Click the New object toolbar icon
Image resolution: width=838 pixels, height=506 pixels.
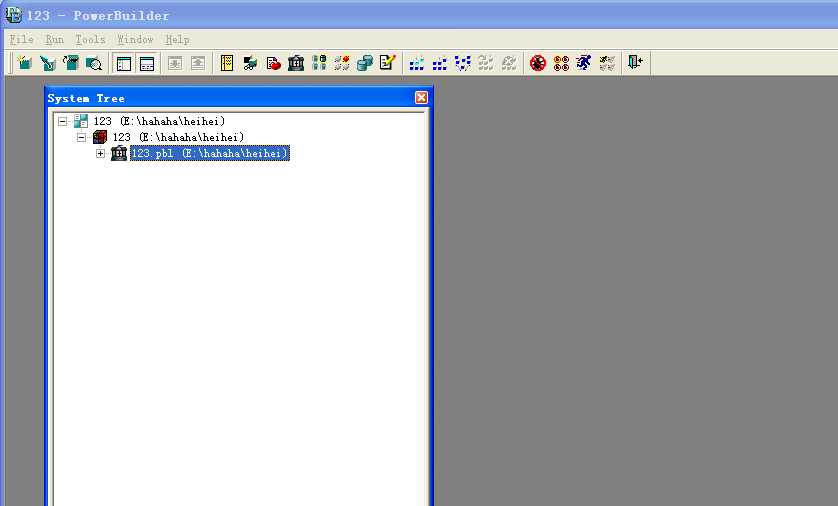click(x=24, y=63)
